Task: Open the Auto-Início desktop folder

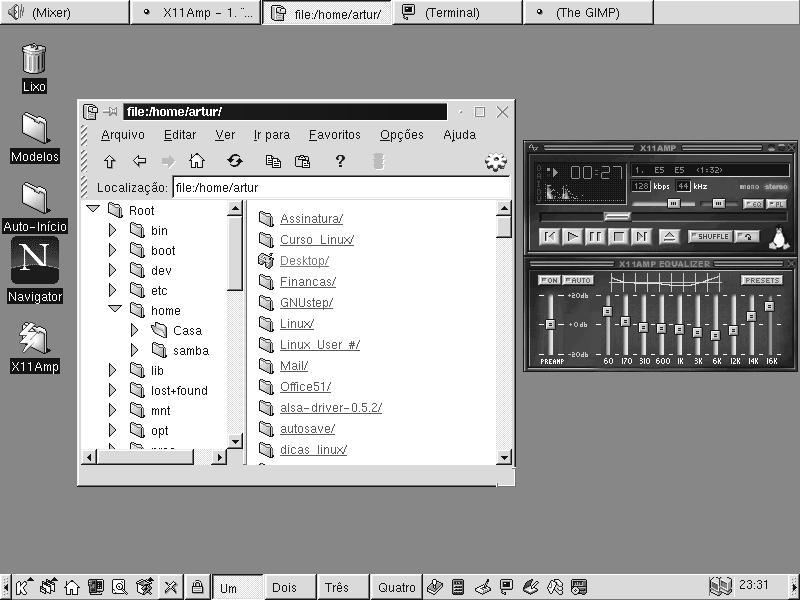Action: point(35,198)
